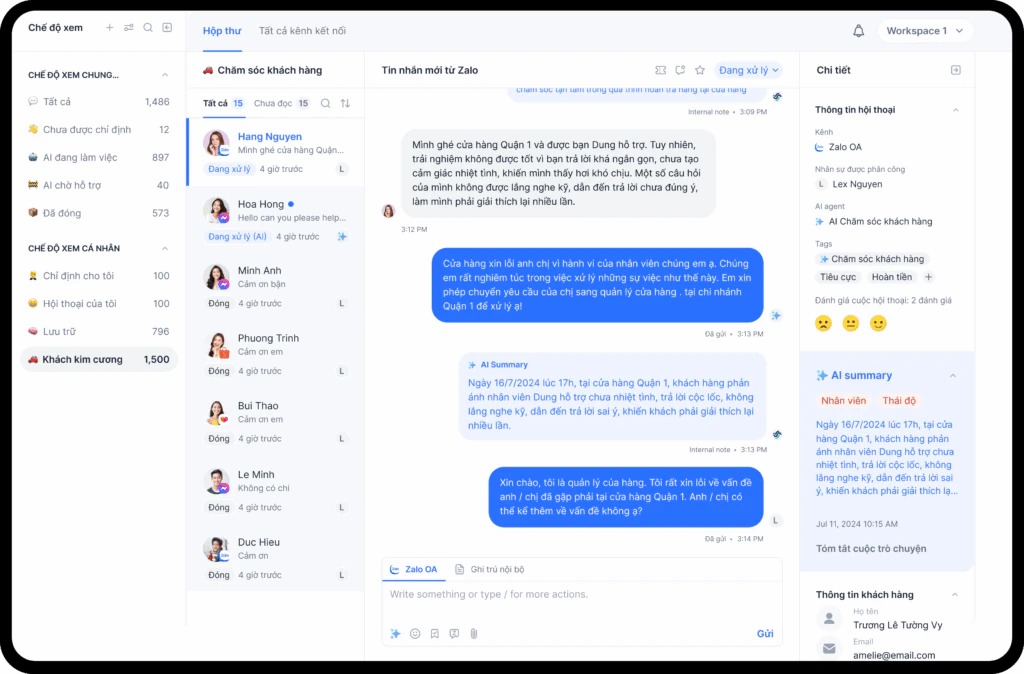Open search in the Chế độ xem header
This screenshot has width=1024, height=674.
click(x=148, y=27)
